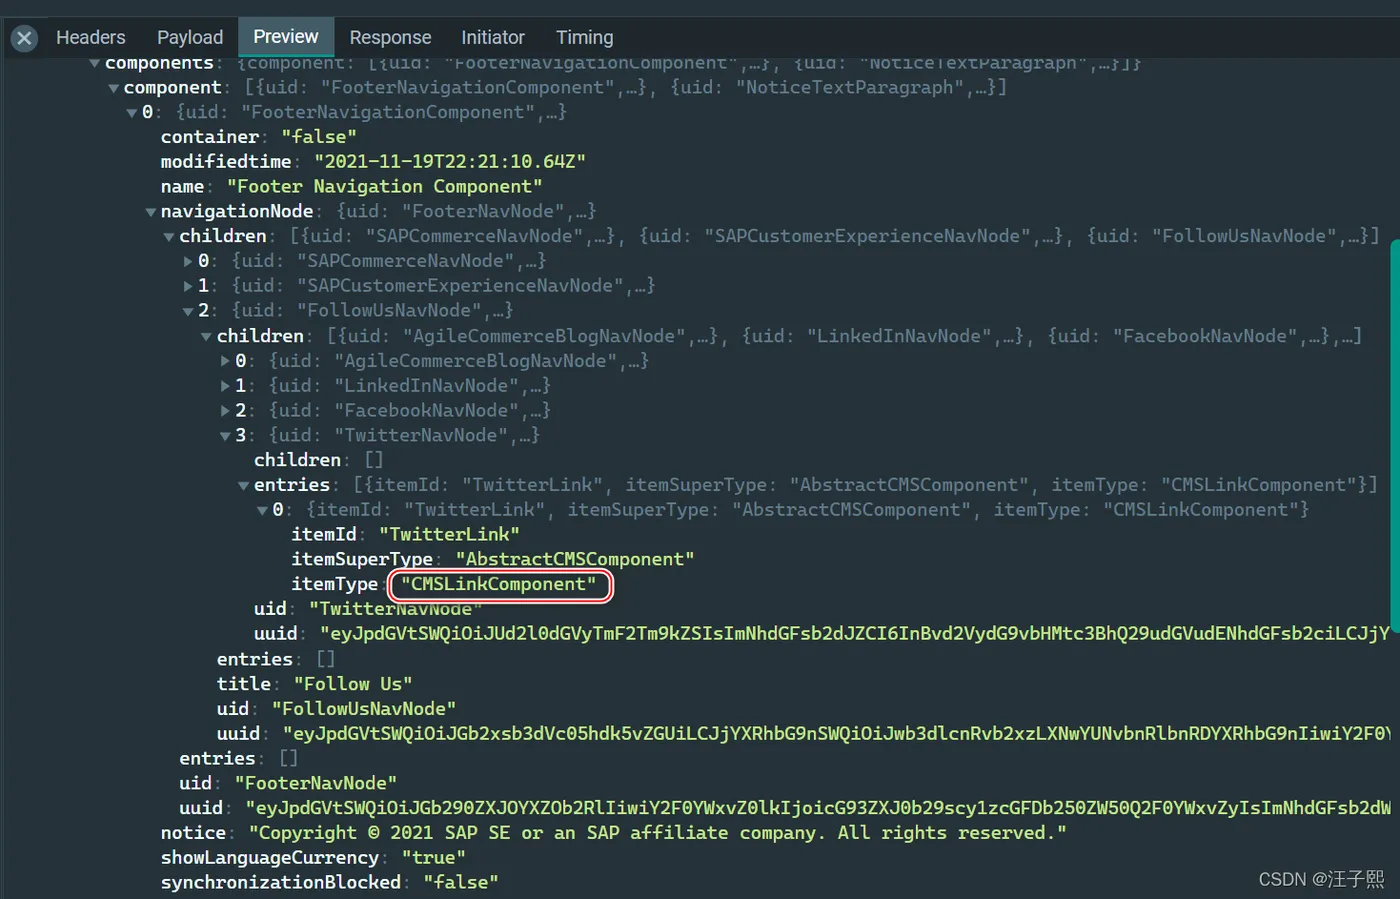Collapse item 3 TwitterNavNode
This screenshot has height=899, width=1400.
point(225,436)
